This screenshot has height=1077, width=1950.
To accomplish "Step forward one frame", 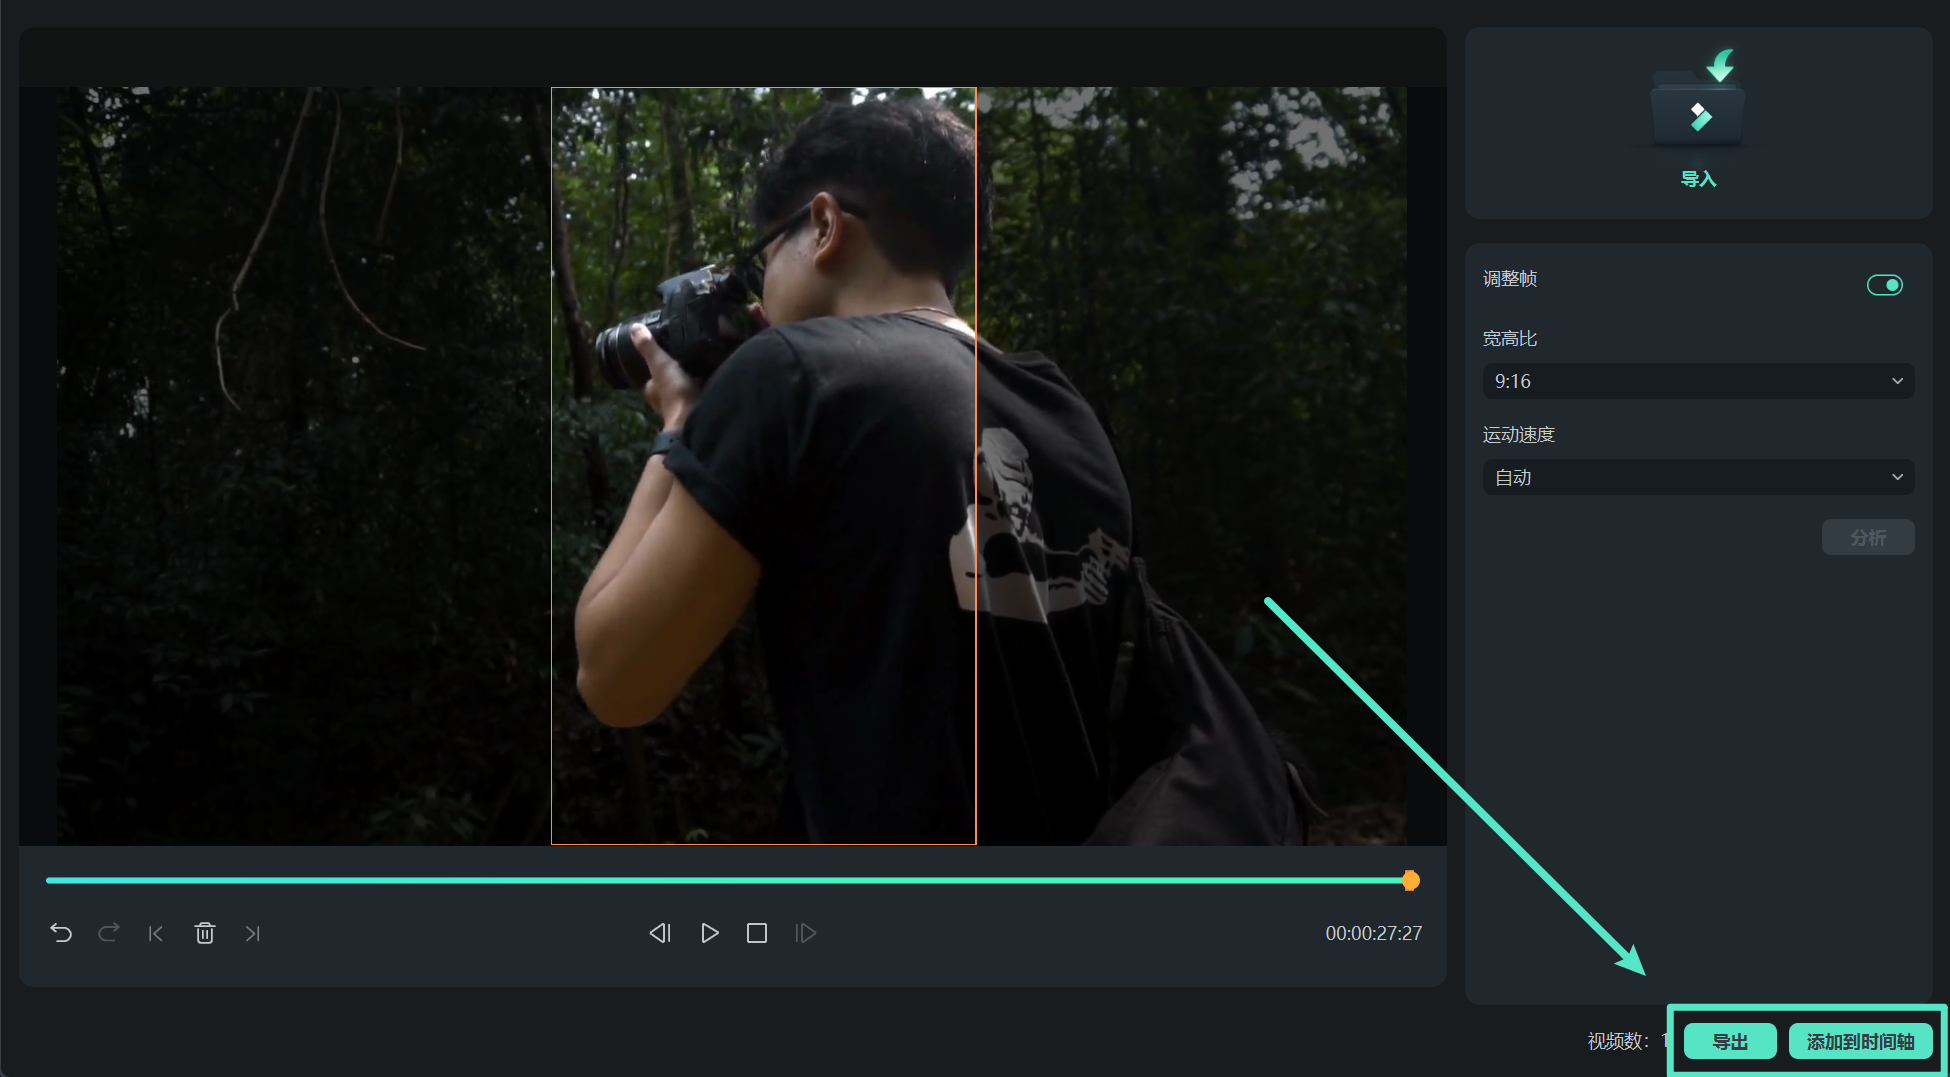I will [x=805, y=933].
